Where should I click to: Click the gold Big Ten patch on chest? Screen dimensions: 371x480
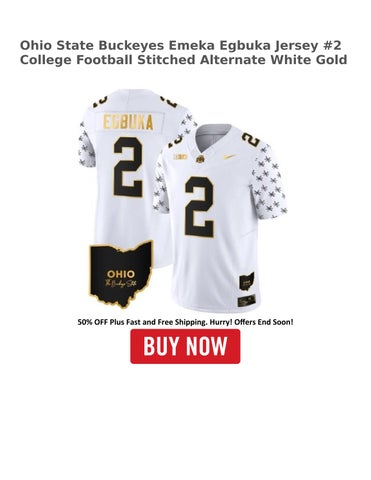pos(182,156)
